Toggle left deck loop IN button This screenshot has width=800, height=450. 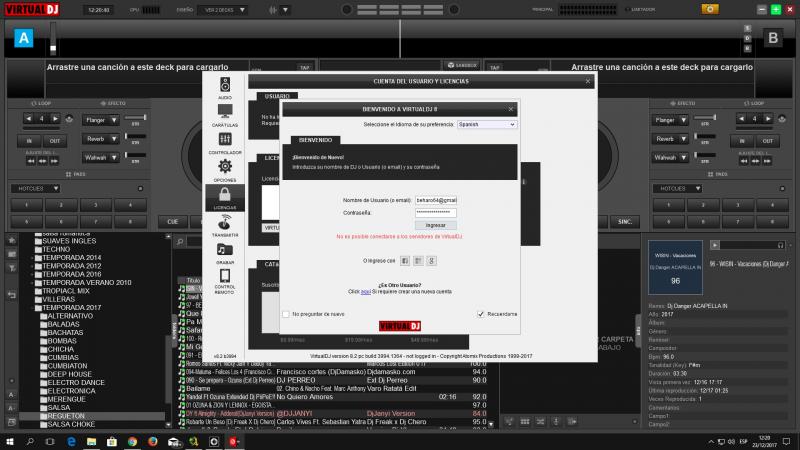[29, 141]
